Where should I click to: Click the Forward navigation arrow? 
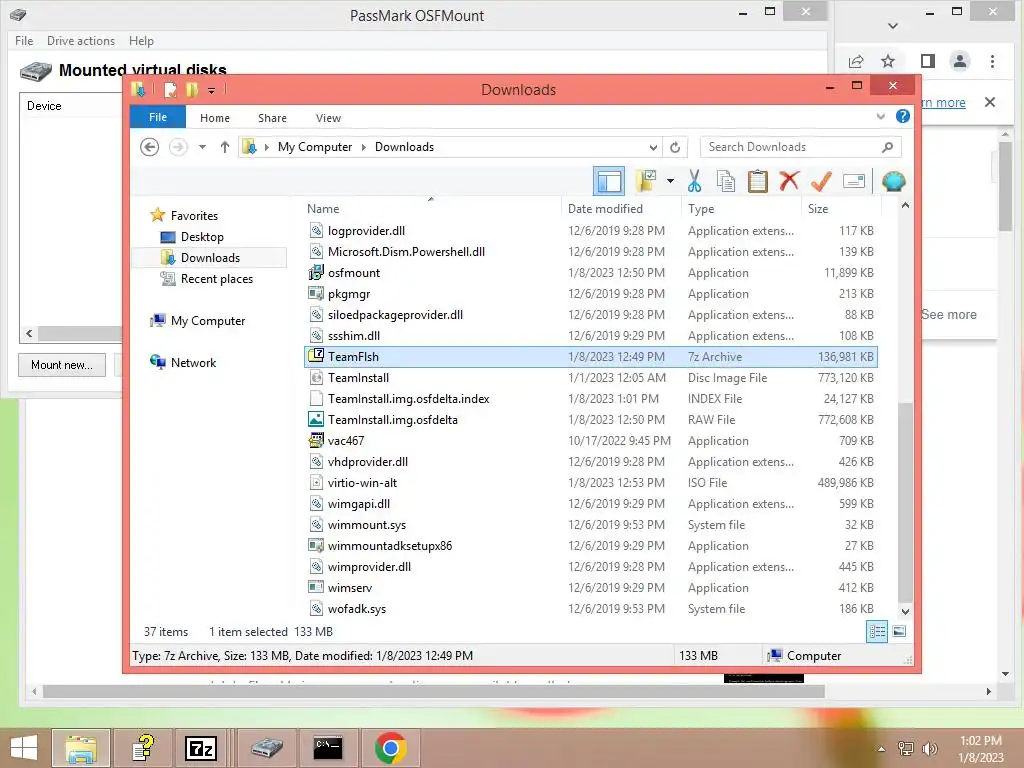coord(178,147)
